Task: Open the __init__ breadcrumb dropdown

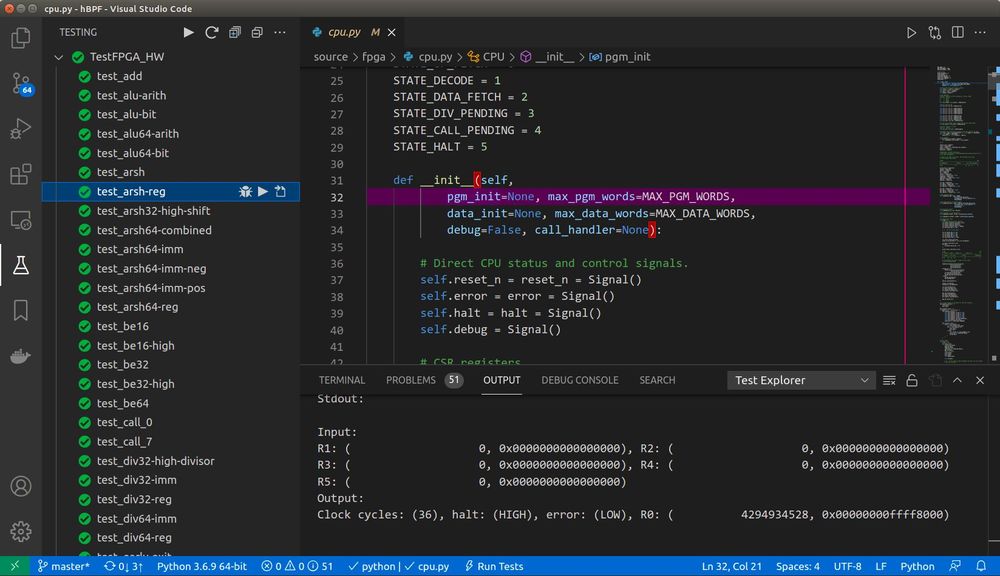Action: click(x=547, y=57)
